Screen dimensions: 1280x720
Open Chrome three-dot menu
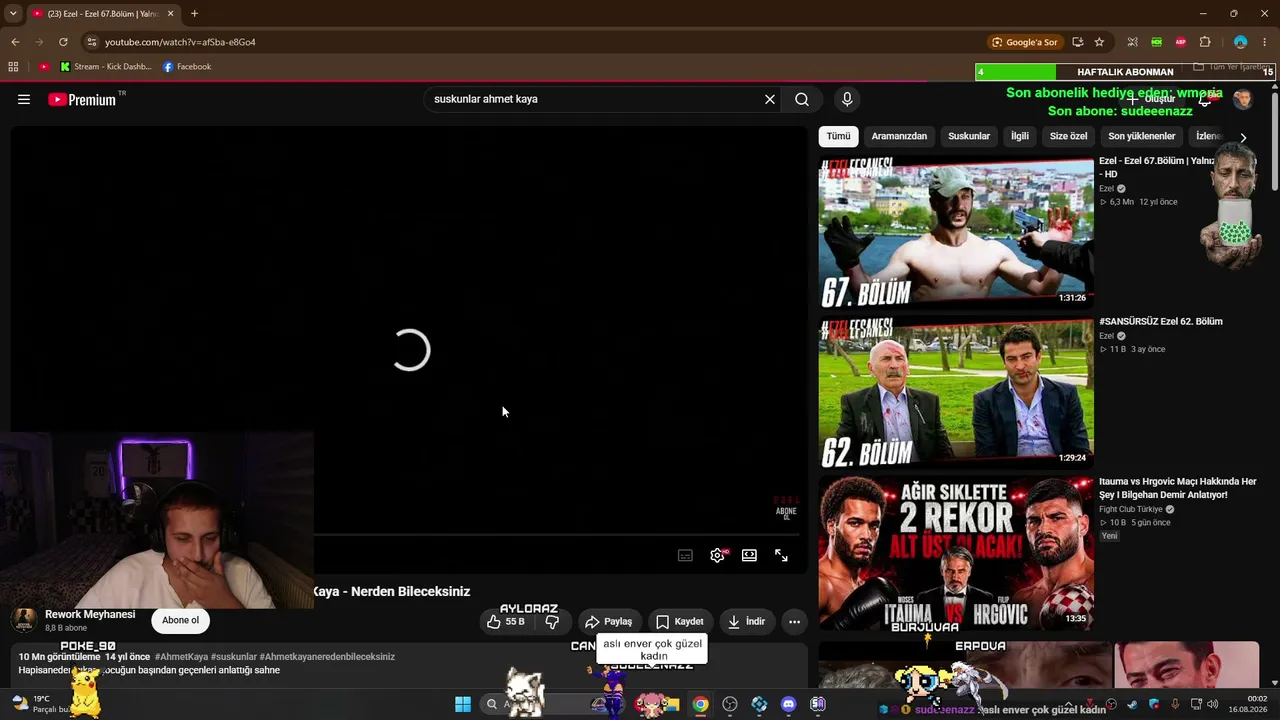pyautogui.click(x=1265, y=42)
